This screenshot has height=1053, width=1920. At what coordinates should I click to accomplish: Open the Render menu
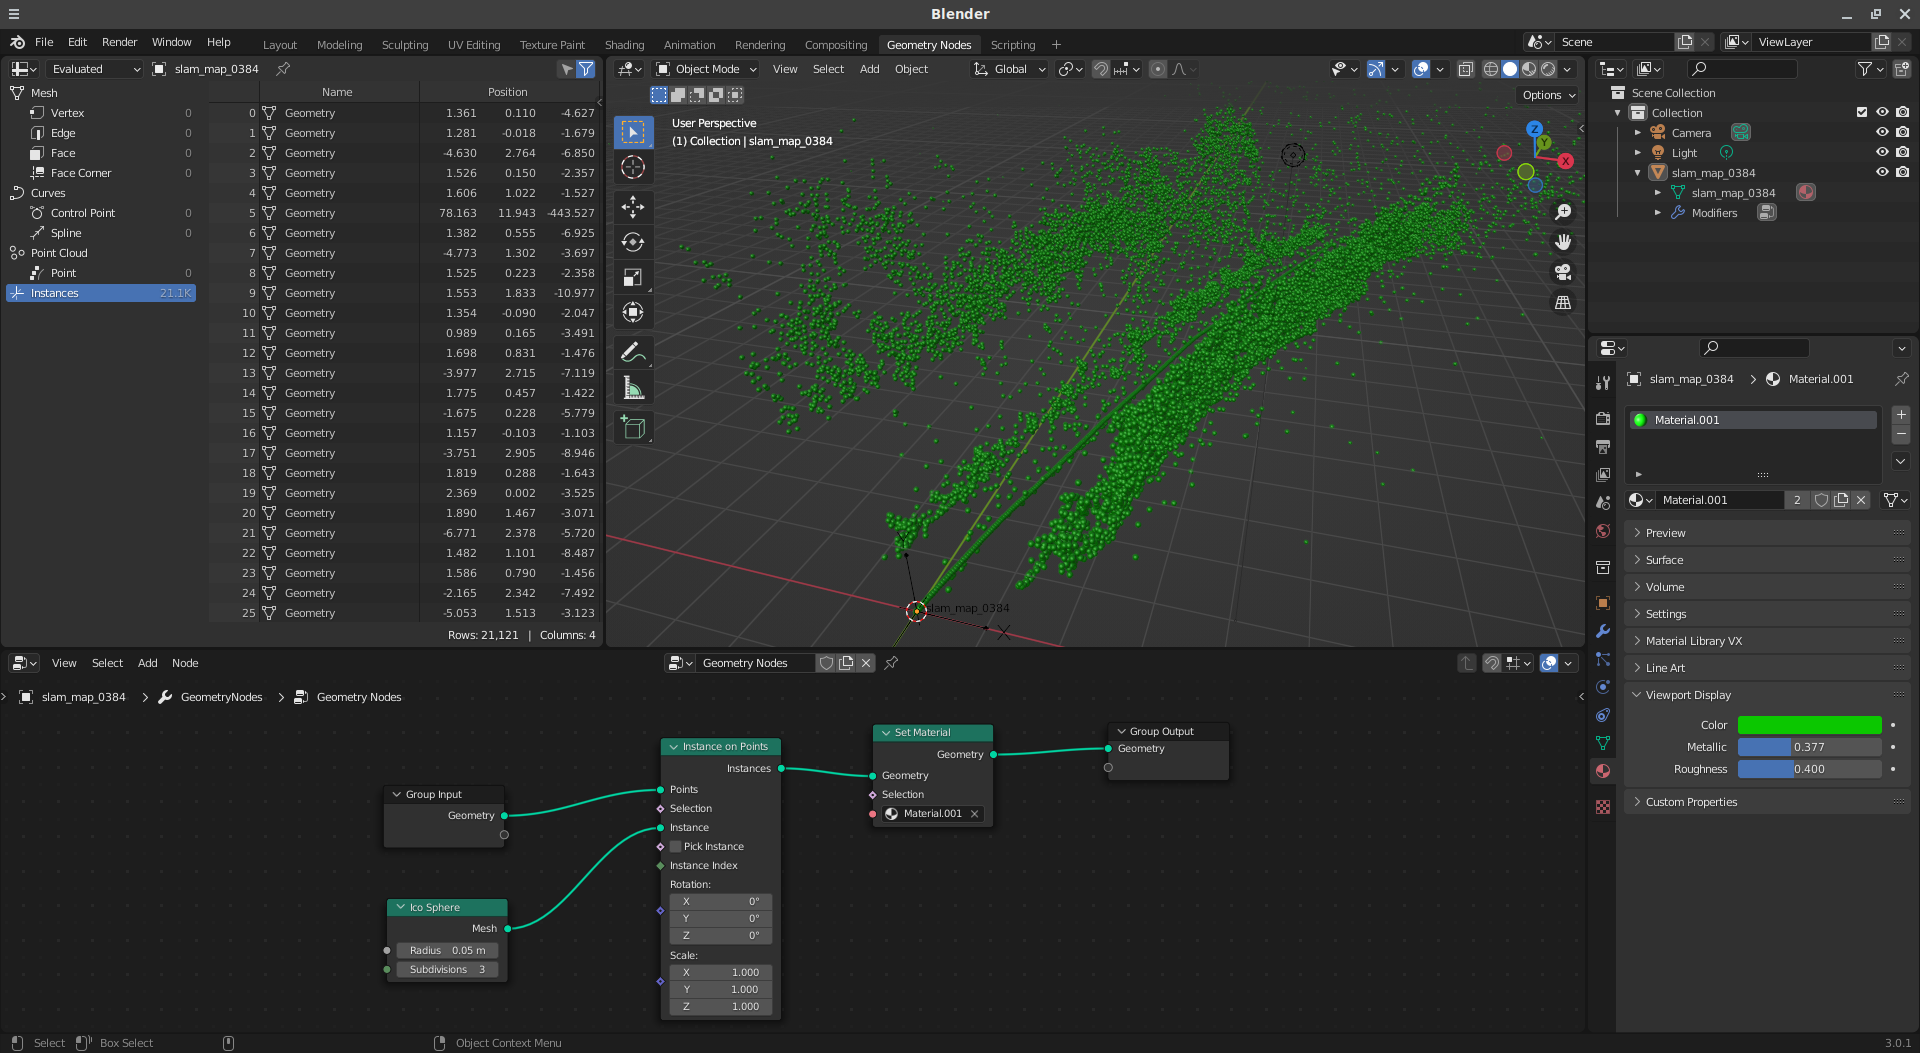coord(119,42)
